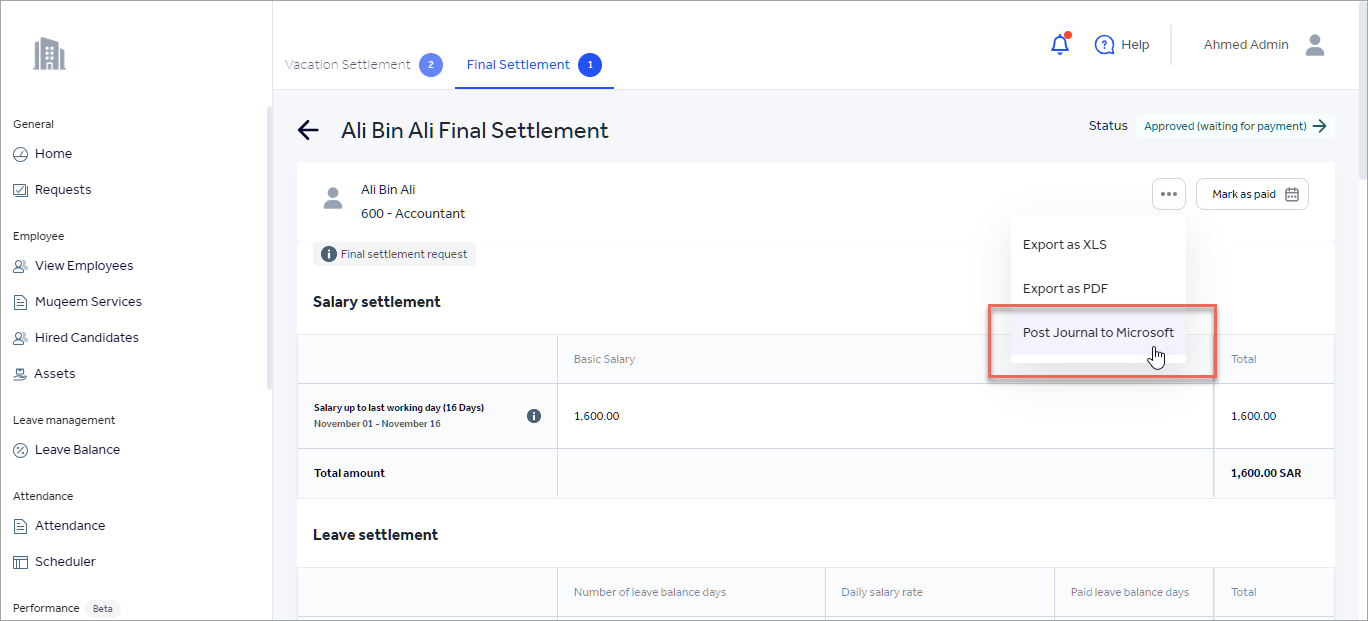Select the Final Settlement tab
The height and width of the screenshot is (621, 1368).
[x=518, y=65]
